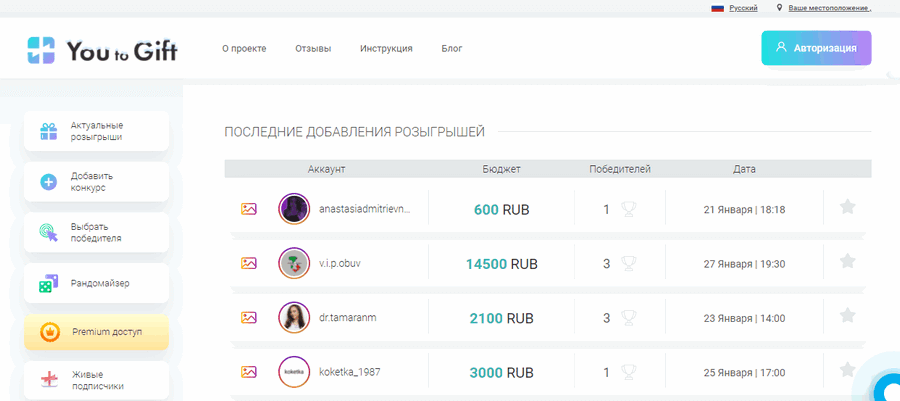
Task: Click the plus icon for Добавить конкурс
Action: [49, 182]
